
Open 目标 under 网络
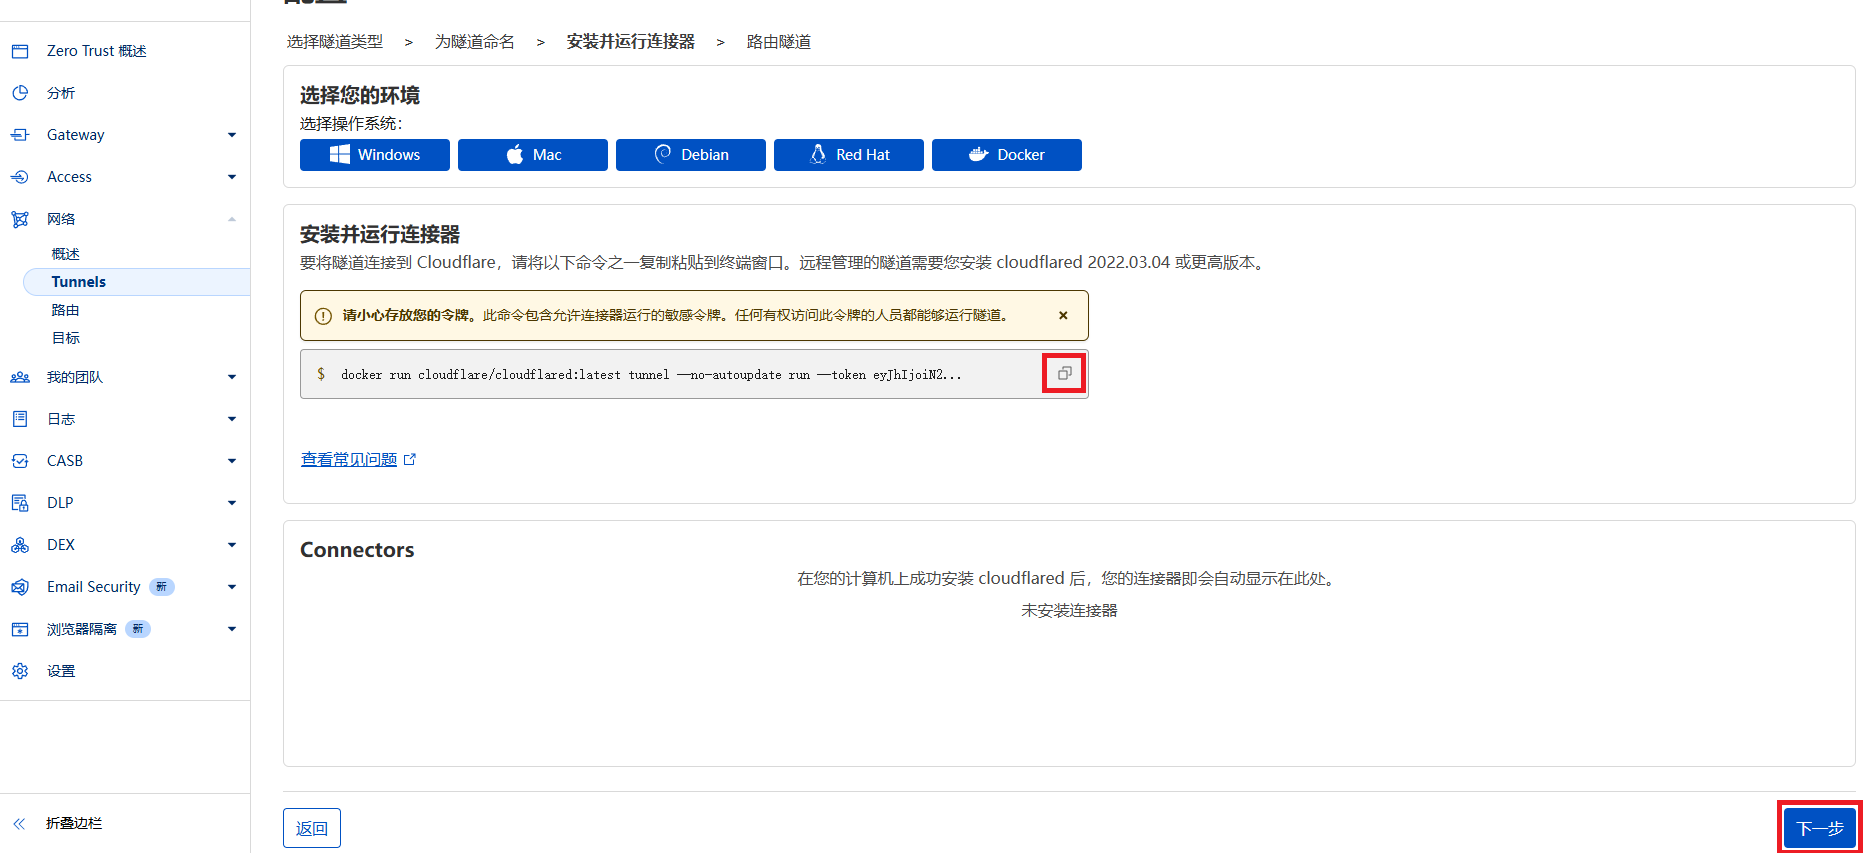(x=66, y=338)
